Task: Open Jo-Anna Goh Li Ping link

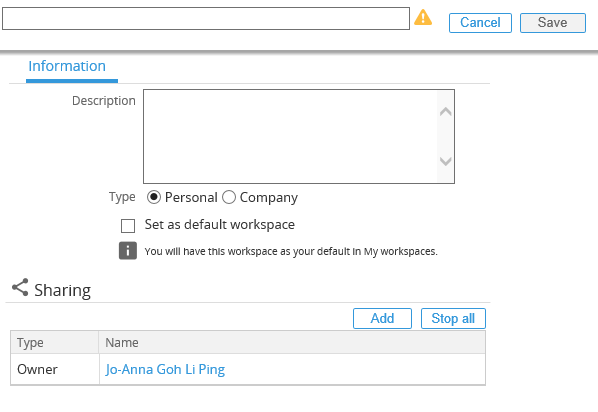Action: coord(165,369)
